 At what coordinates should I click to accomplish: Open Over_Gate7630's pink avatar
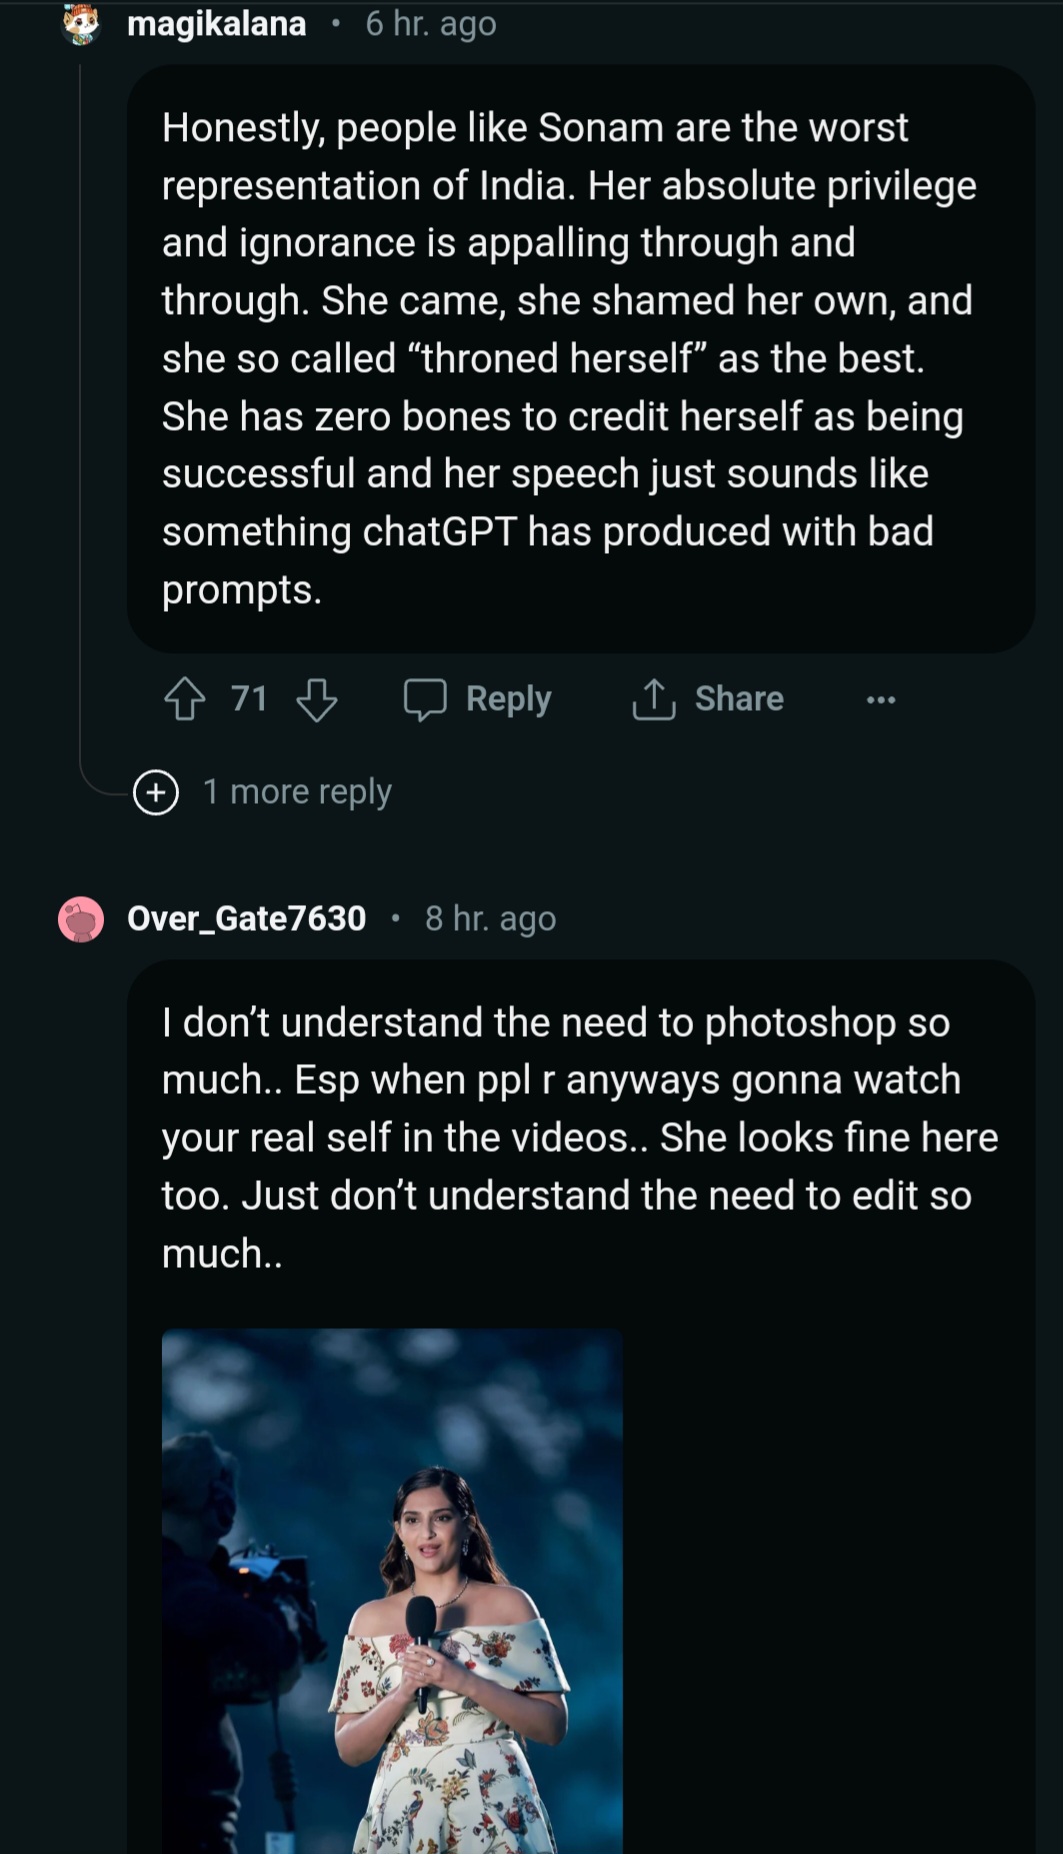point(81,918)
